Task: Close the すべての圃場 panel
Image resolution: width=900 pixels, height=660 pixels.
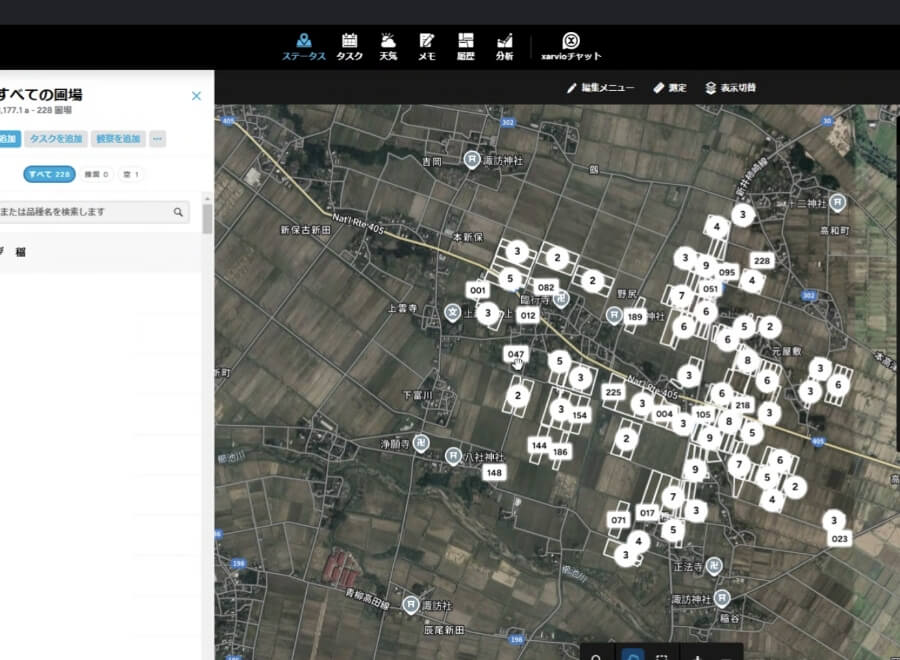Action: pos(196,96)
